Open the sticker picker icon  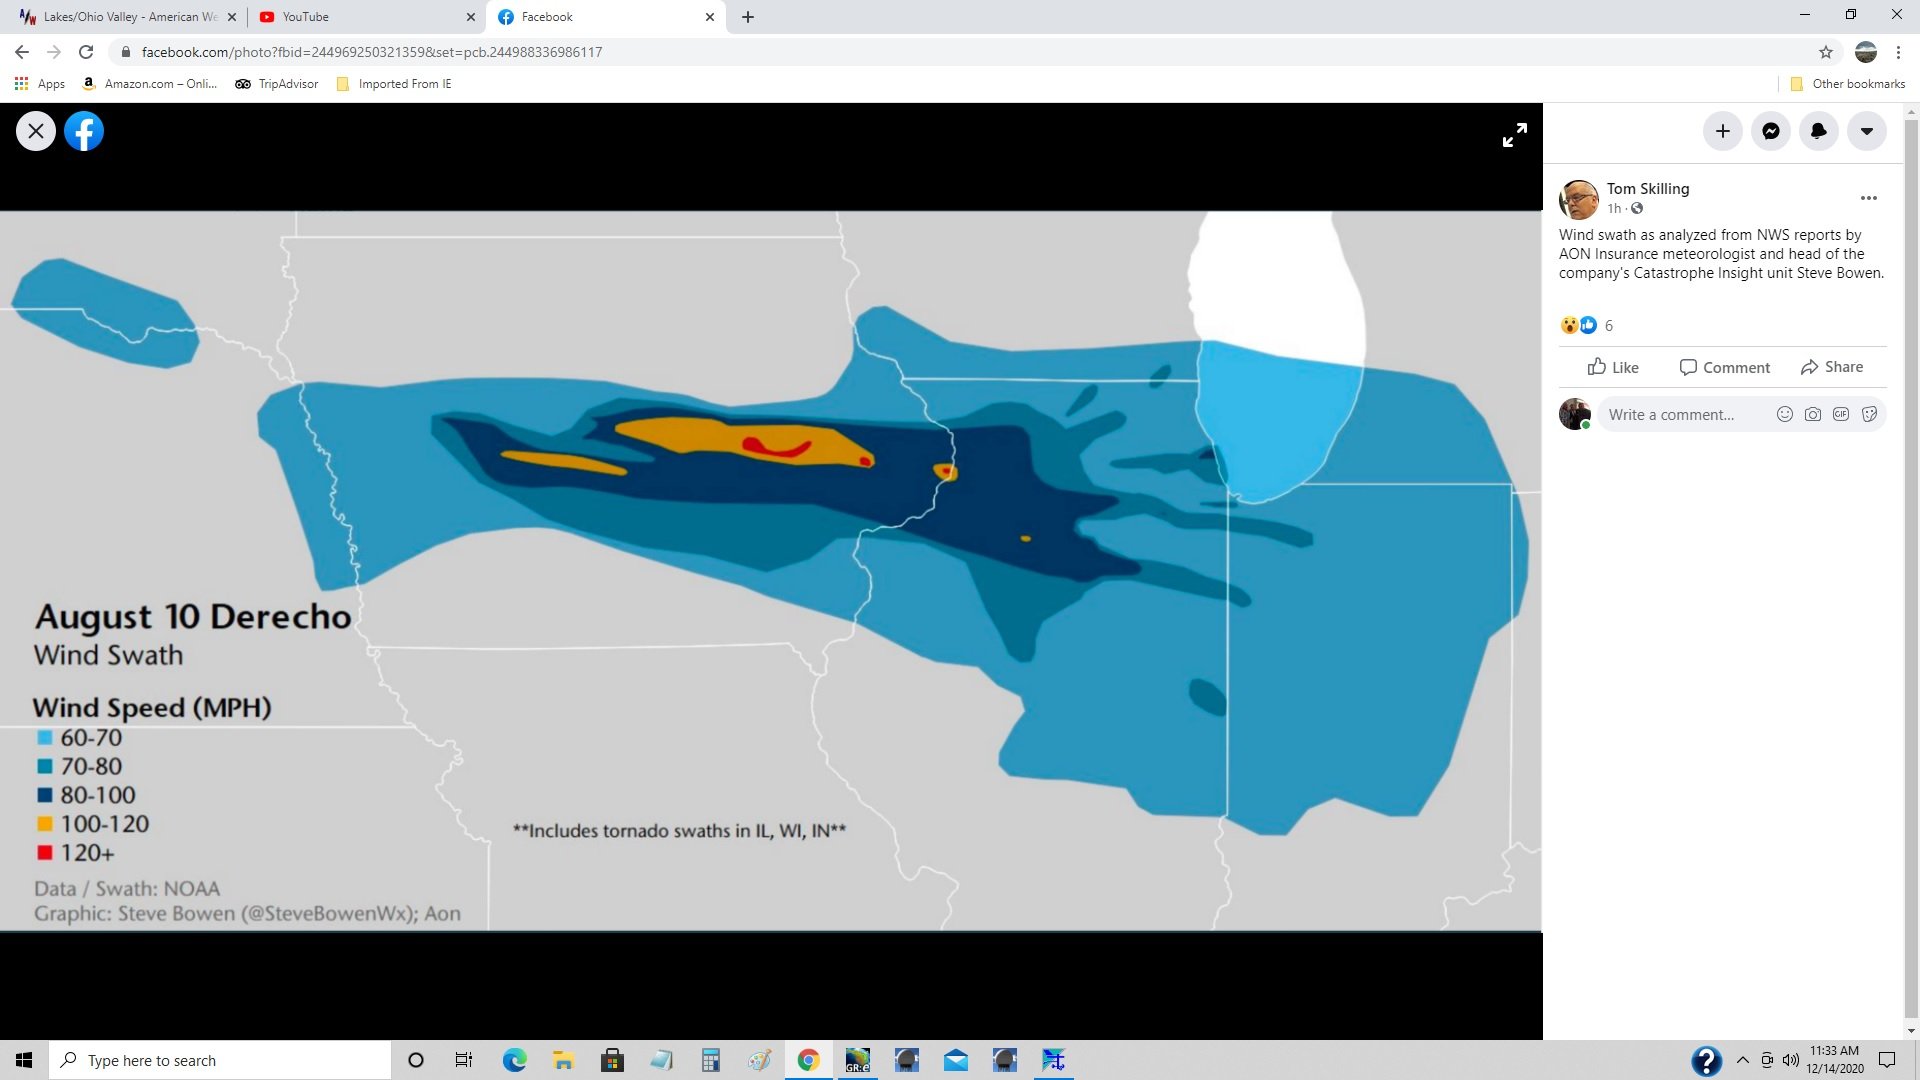(1869, 414)
